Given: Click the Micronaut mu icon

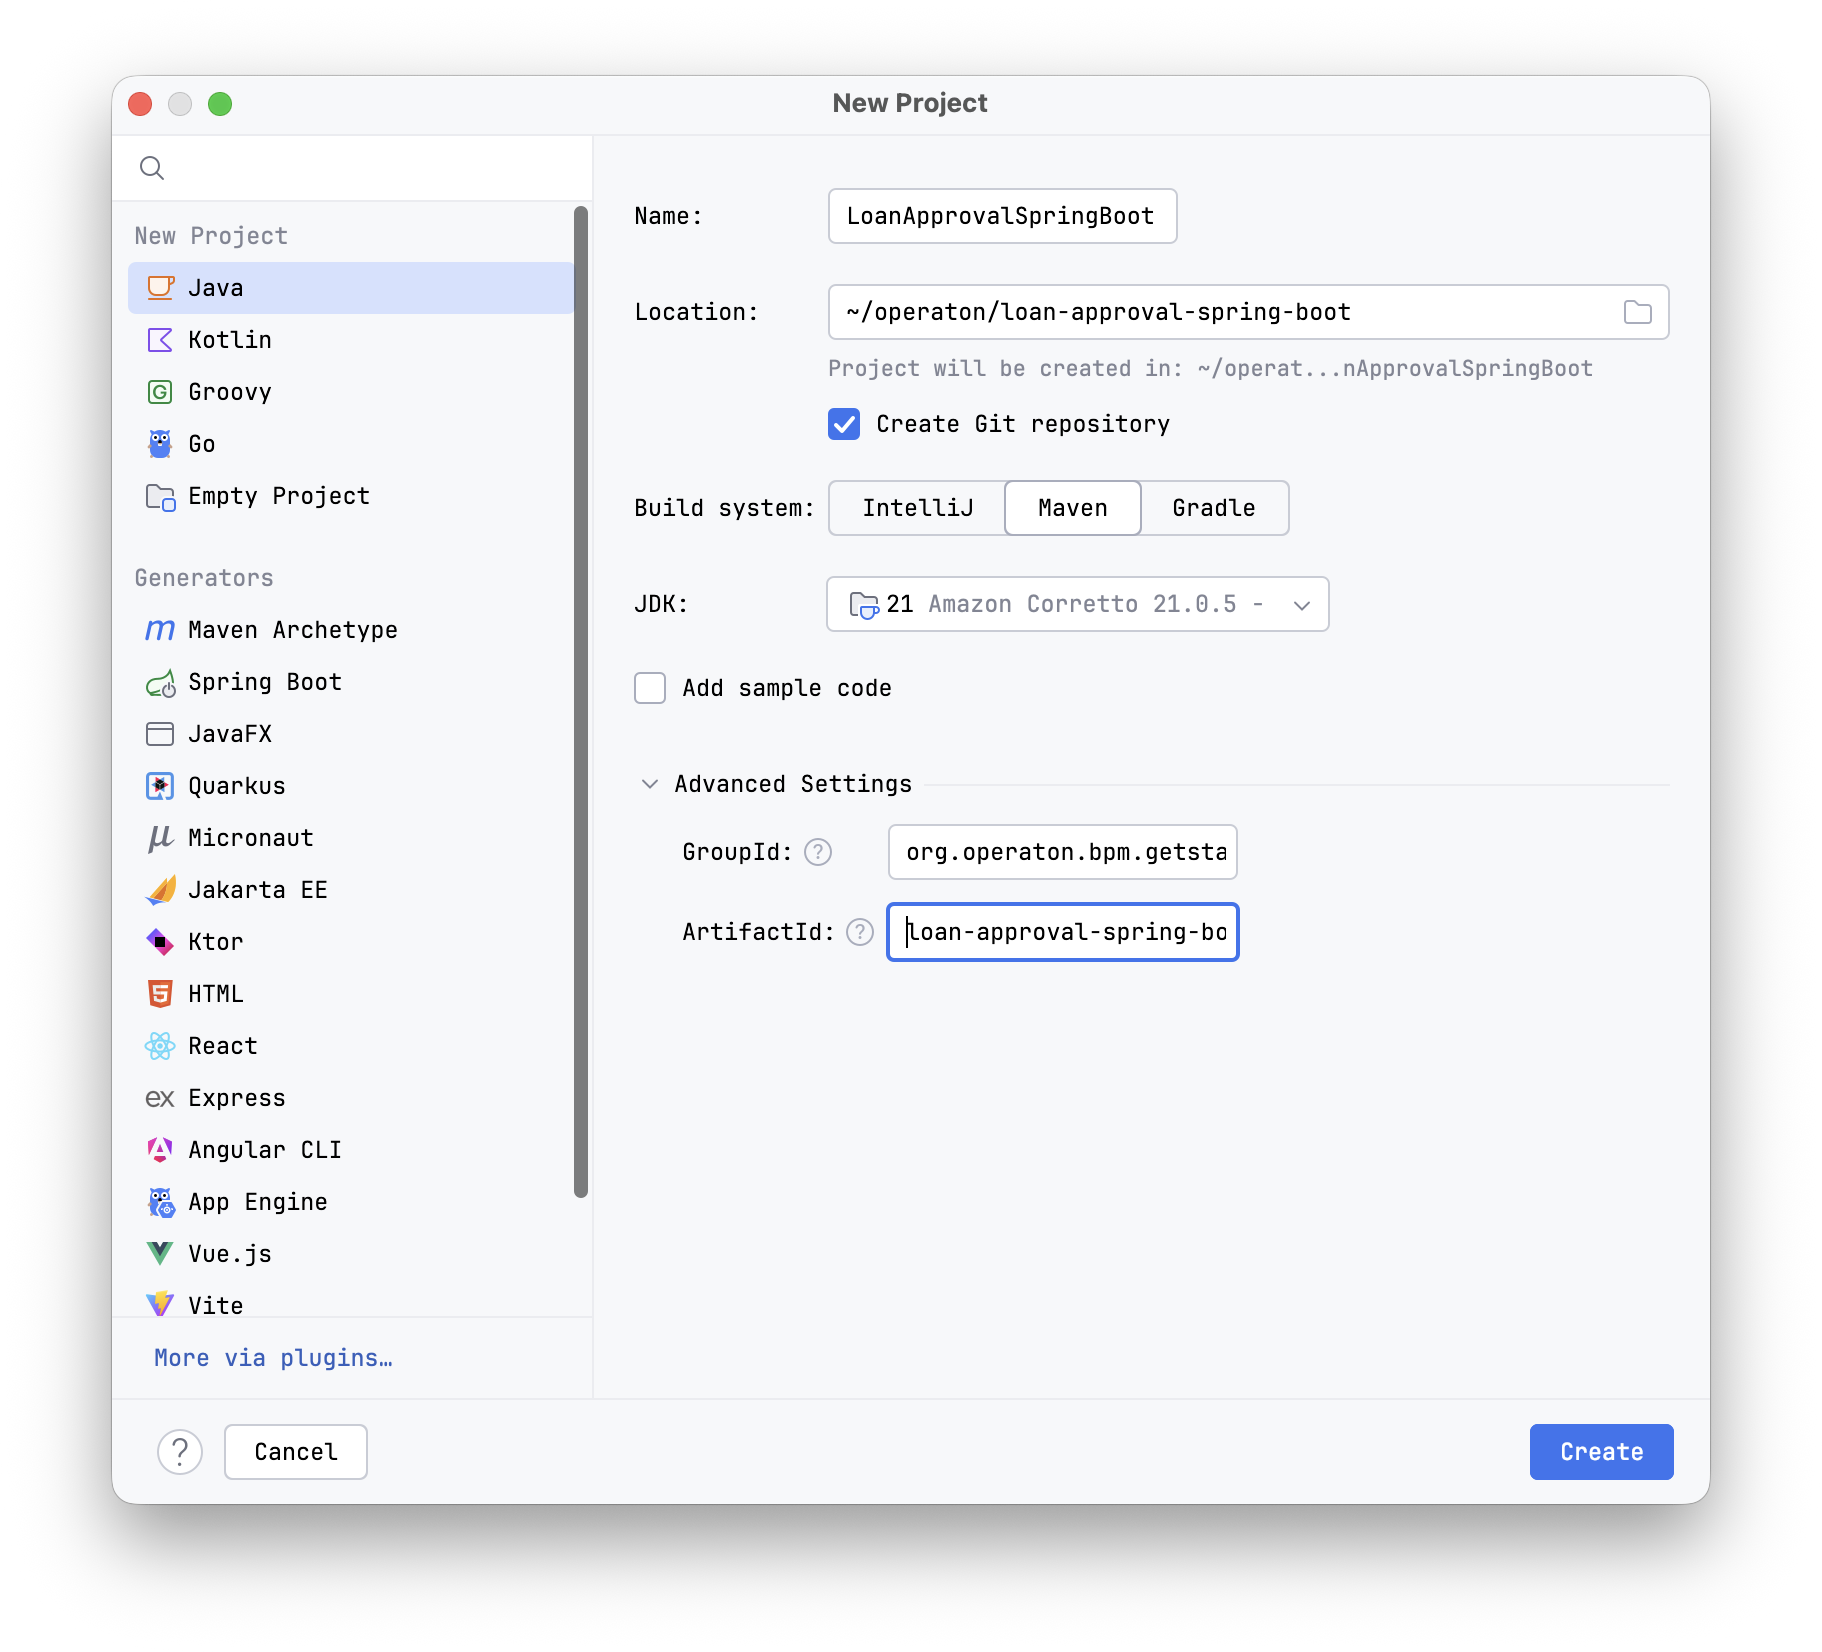Looking at the screenshot, I should 160,838.
